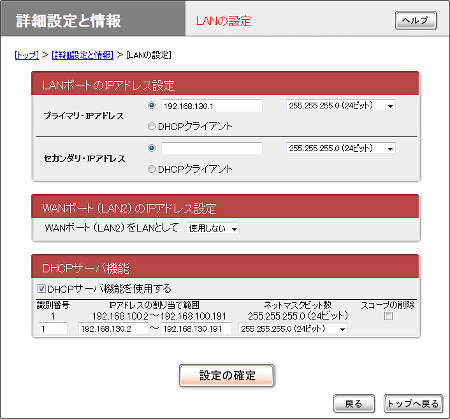Viewport: 450px width, 419px height.
Task: Click the LANの設定 page title
Action: click(224, 21)
